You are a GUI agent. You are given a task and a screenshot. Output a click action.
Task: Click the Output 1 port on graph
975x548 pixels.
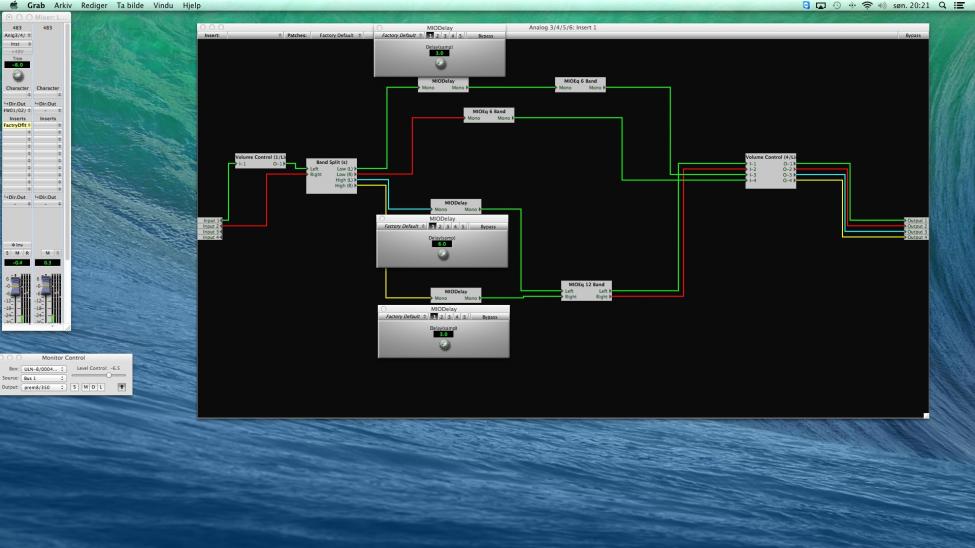click(x=916, y=221)
